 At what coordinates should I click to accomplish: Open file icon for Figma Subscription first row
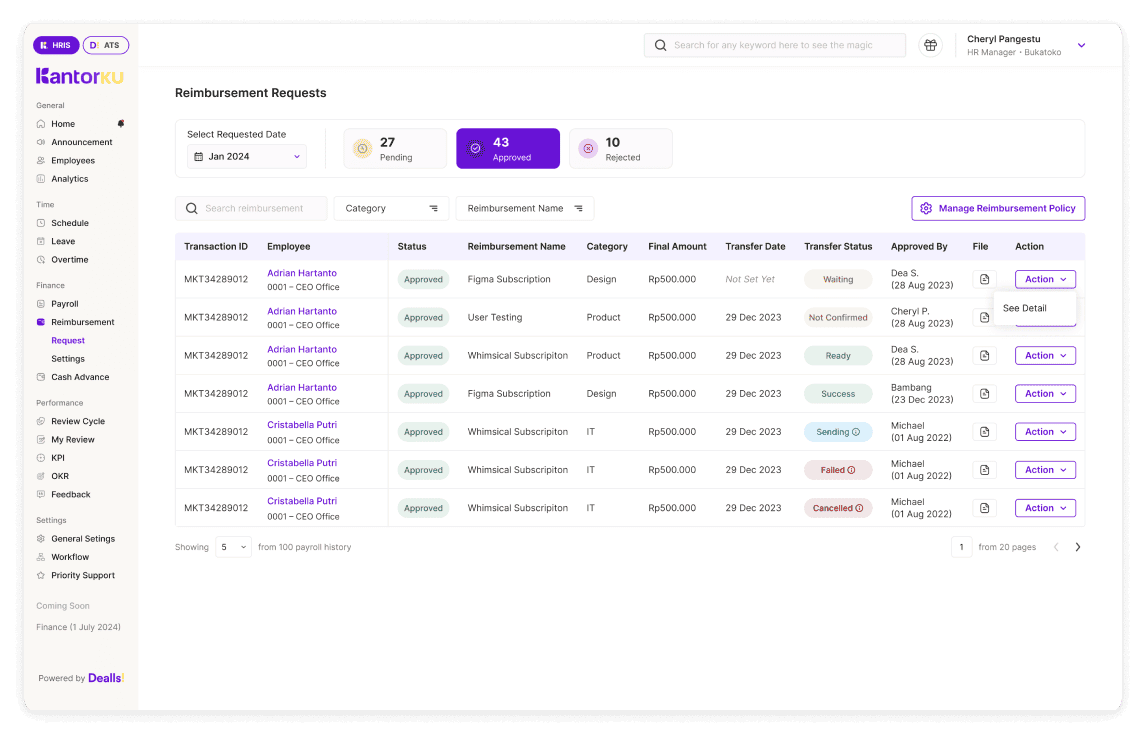point(984,280)
